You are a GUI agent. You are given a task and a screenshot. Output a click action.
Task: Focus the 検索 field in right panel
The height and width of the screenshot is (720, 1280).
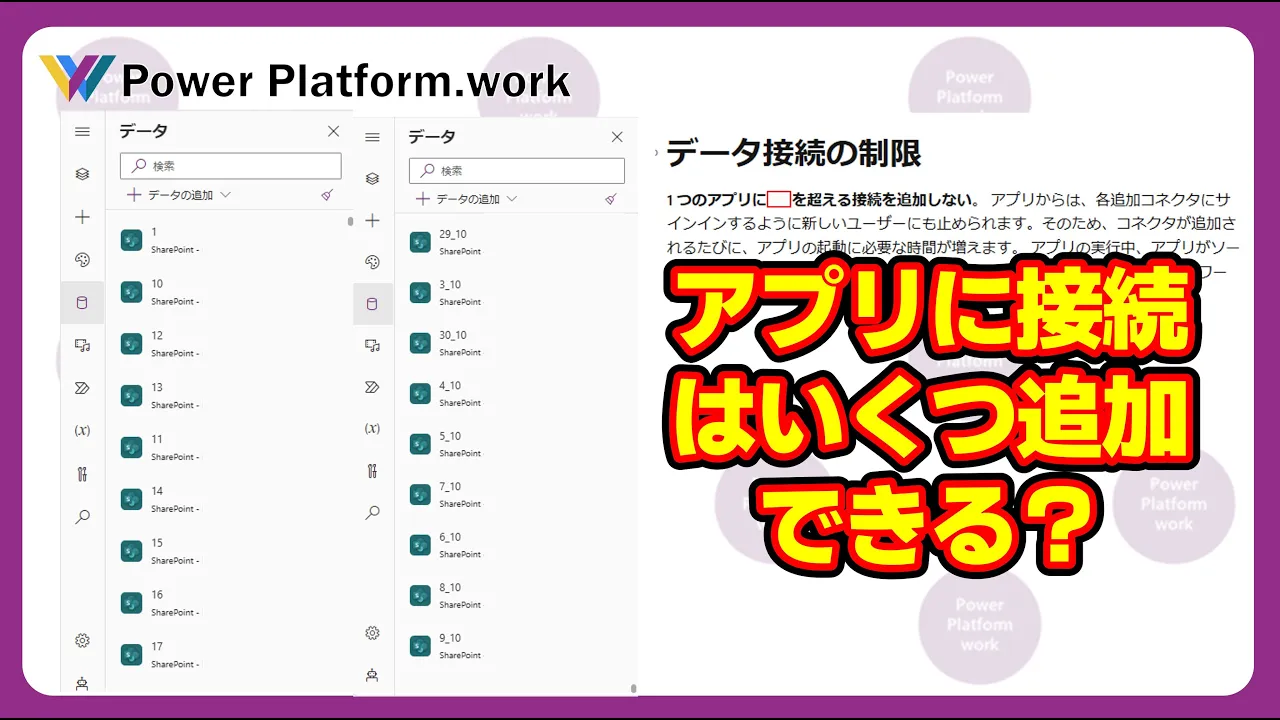pyautogui.click(x=517, y=171)
